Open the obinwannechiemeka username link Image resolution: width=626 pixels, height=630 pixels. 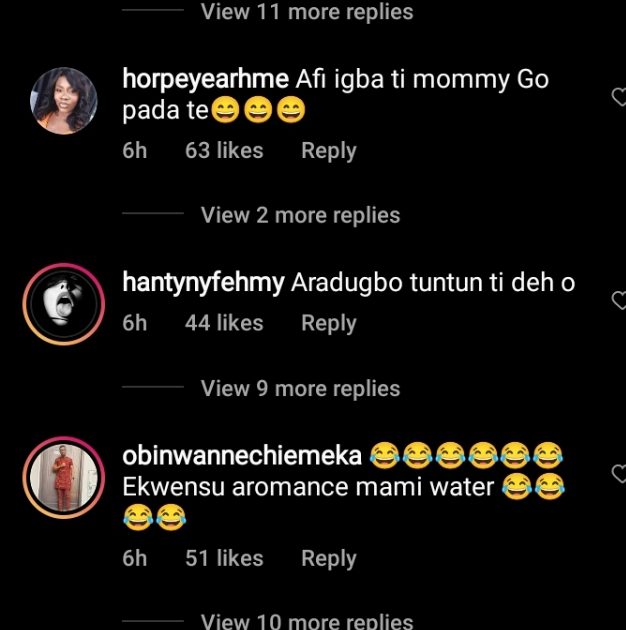click(x=241, y=456)
